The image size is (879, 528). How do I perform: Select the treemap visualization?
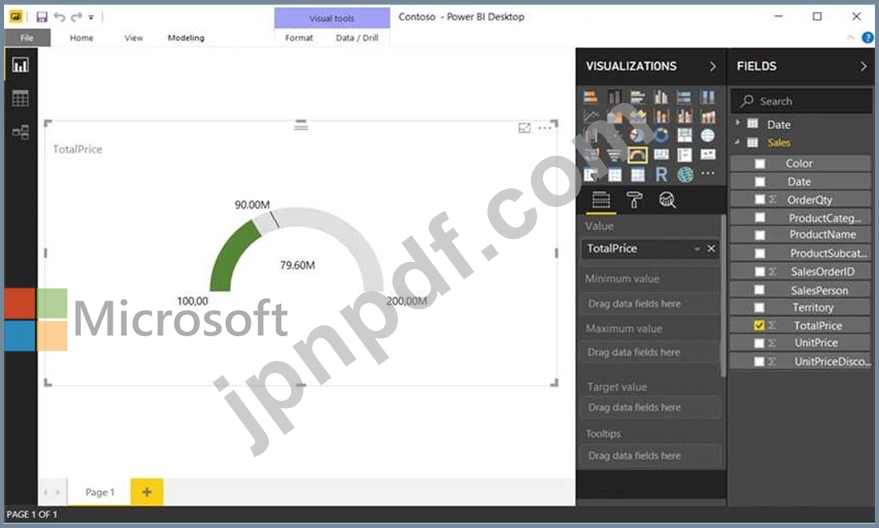click(x=684, y=135)
